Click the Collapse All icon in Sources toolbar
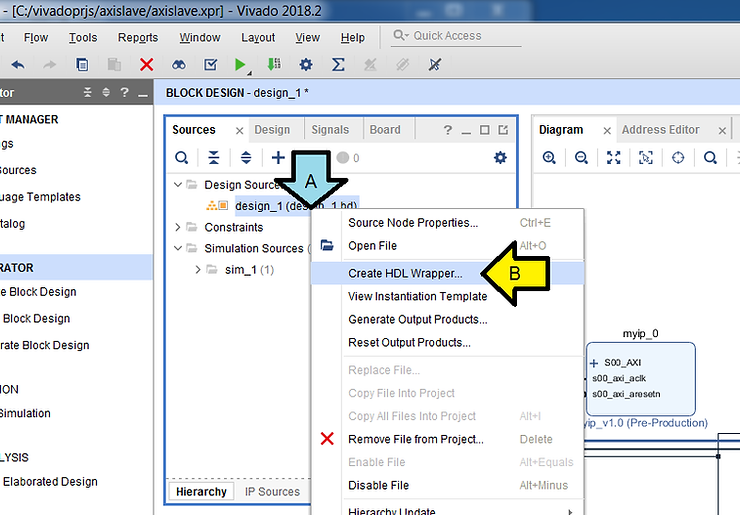This screenshot has width=740, height=515. [214, 158]
